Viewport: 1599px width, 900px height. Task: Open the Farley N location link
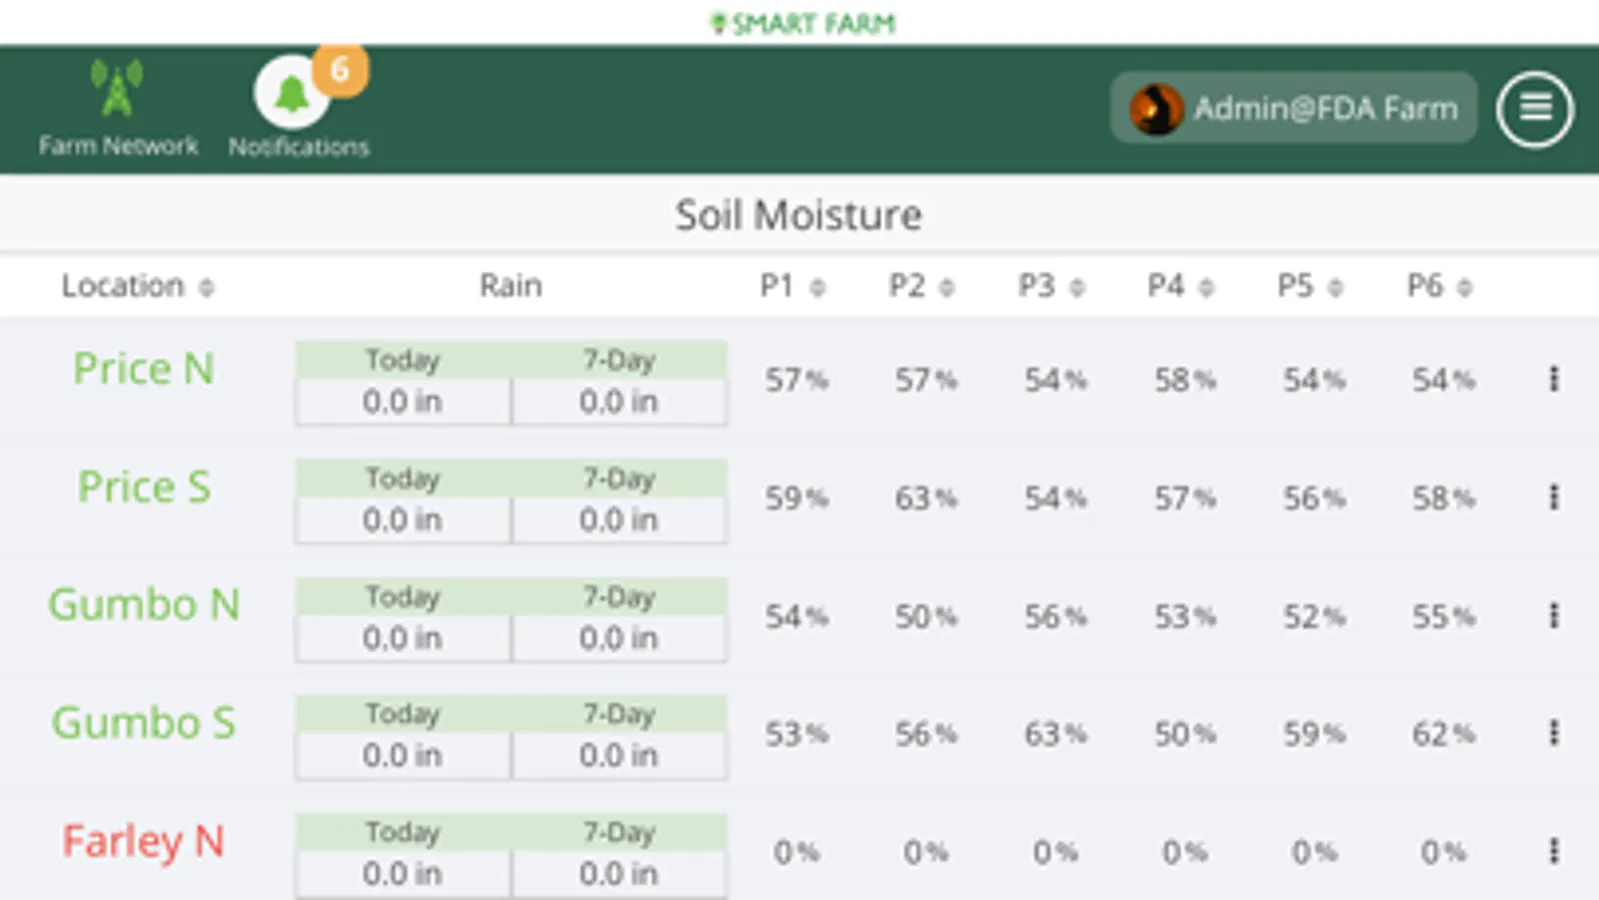(143, 841)
